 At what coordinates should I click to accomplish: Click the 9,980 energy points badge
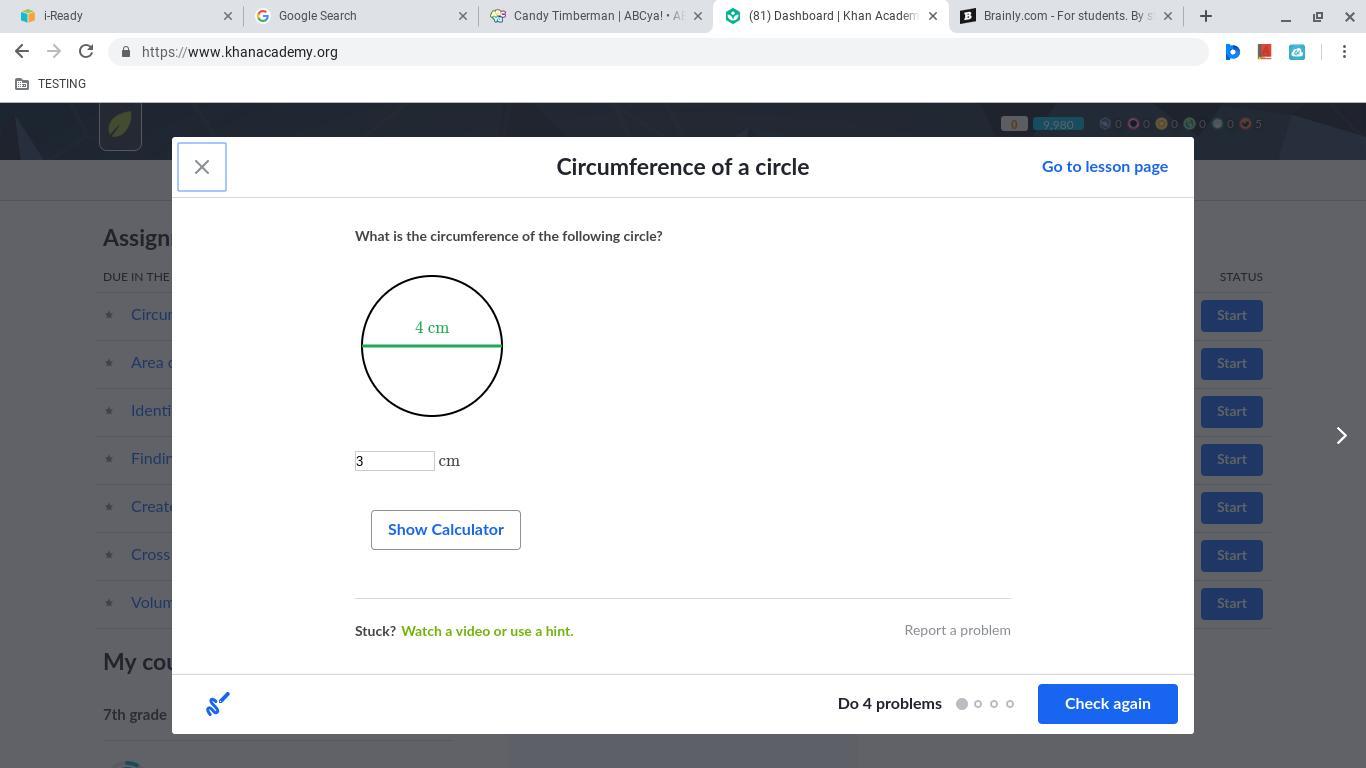[1058, 124]
